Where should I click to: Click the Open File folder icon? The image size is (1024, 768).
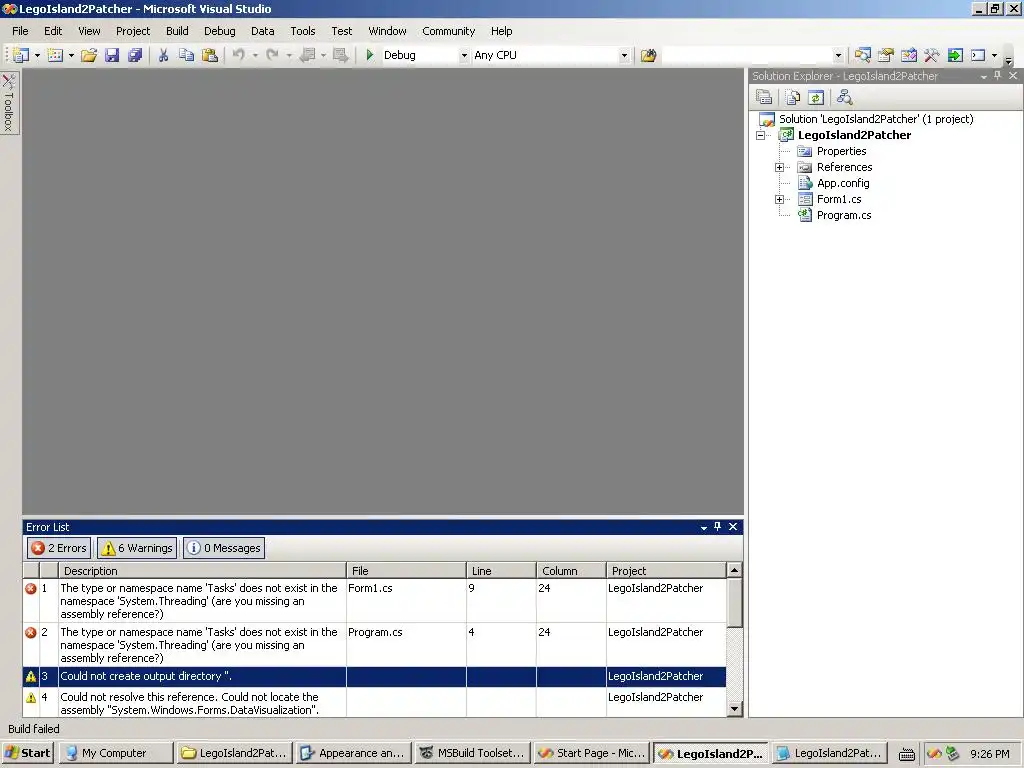89,56
